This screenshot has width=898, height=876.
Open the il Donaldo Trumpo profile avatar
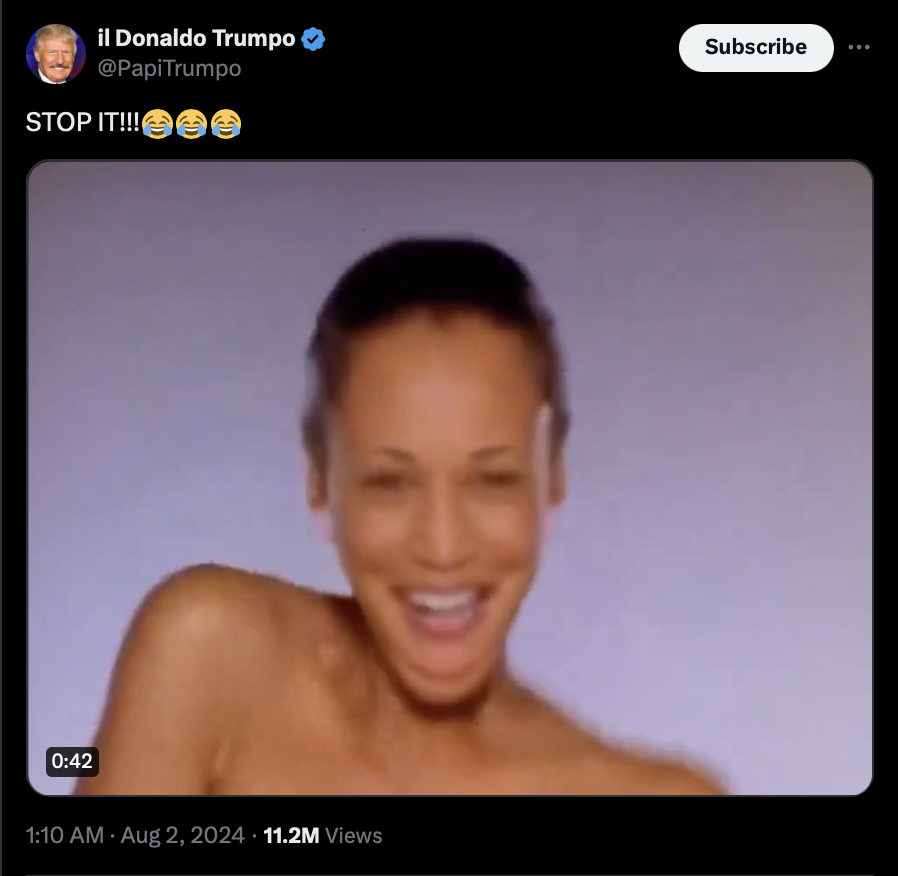[x=56, y=54]
